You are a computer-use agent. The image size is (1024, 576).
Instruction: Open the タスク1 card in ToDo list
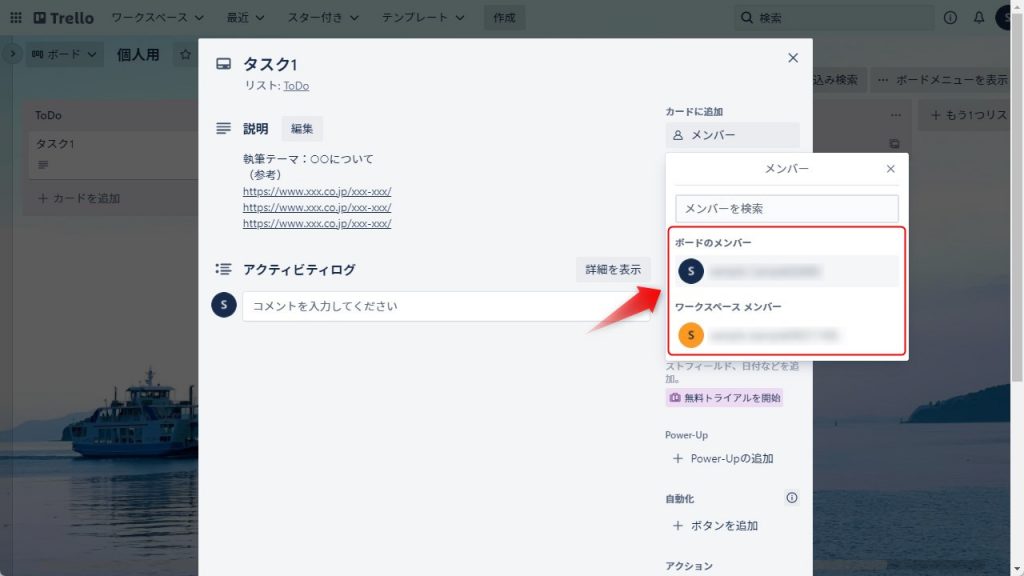[x=114, y=154]
